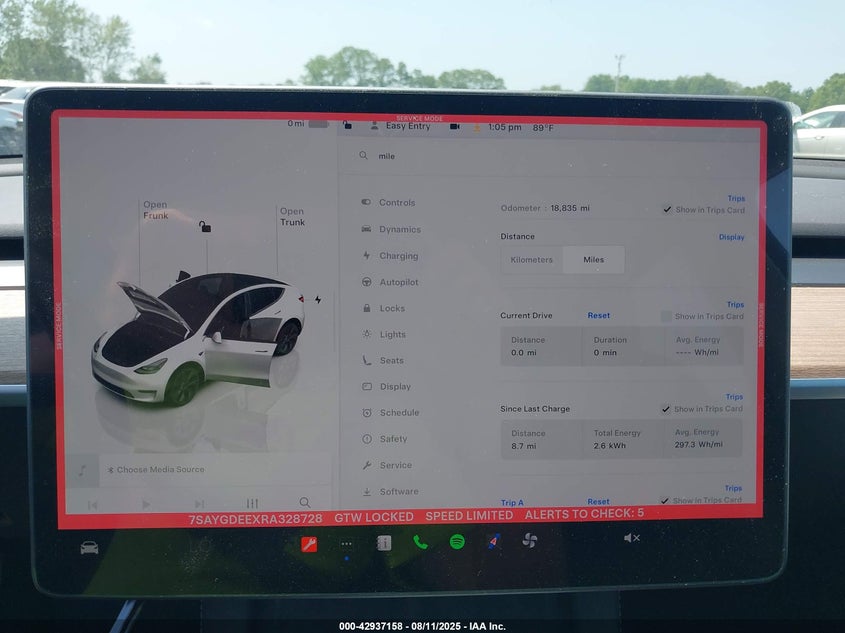Uncheck odometer Show in Trips Card
Viewport: 845px width, 633px height.
[x=667, y=210]
